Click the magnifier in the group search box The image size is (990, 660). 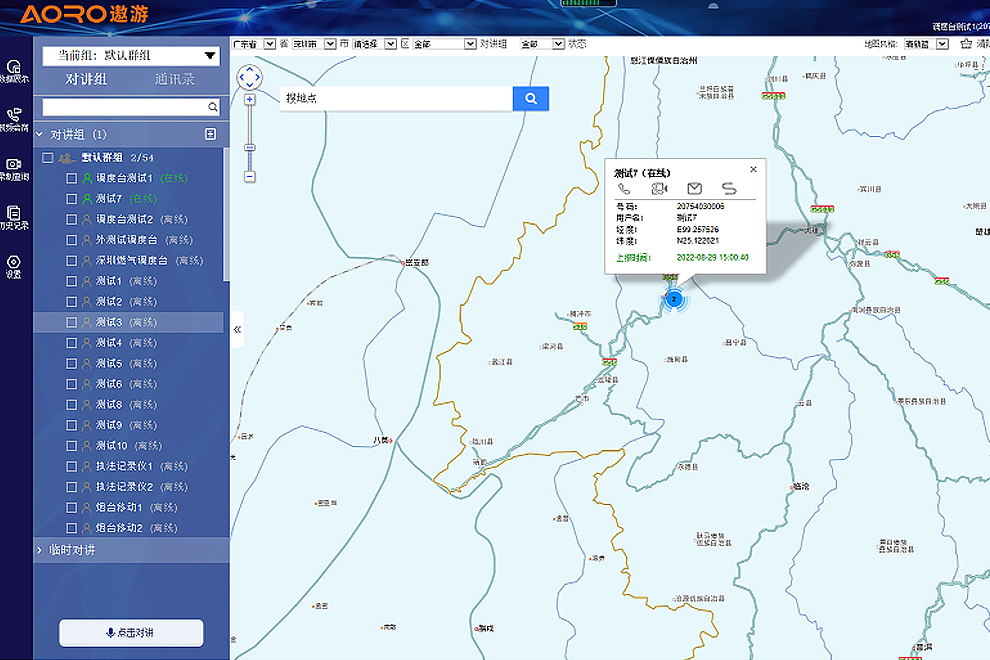click(x=213, y=107)
